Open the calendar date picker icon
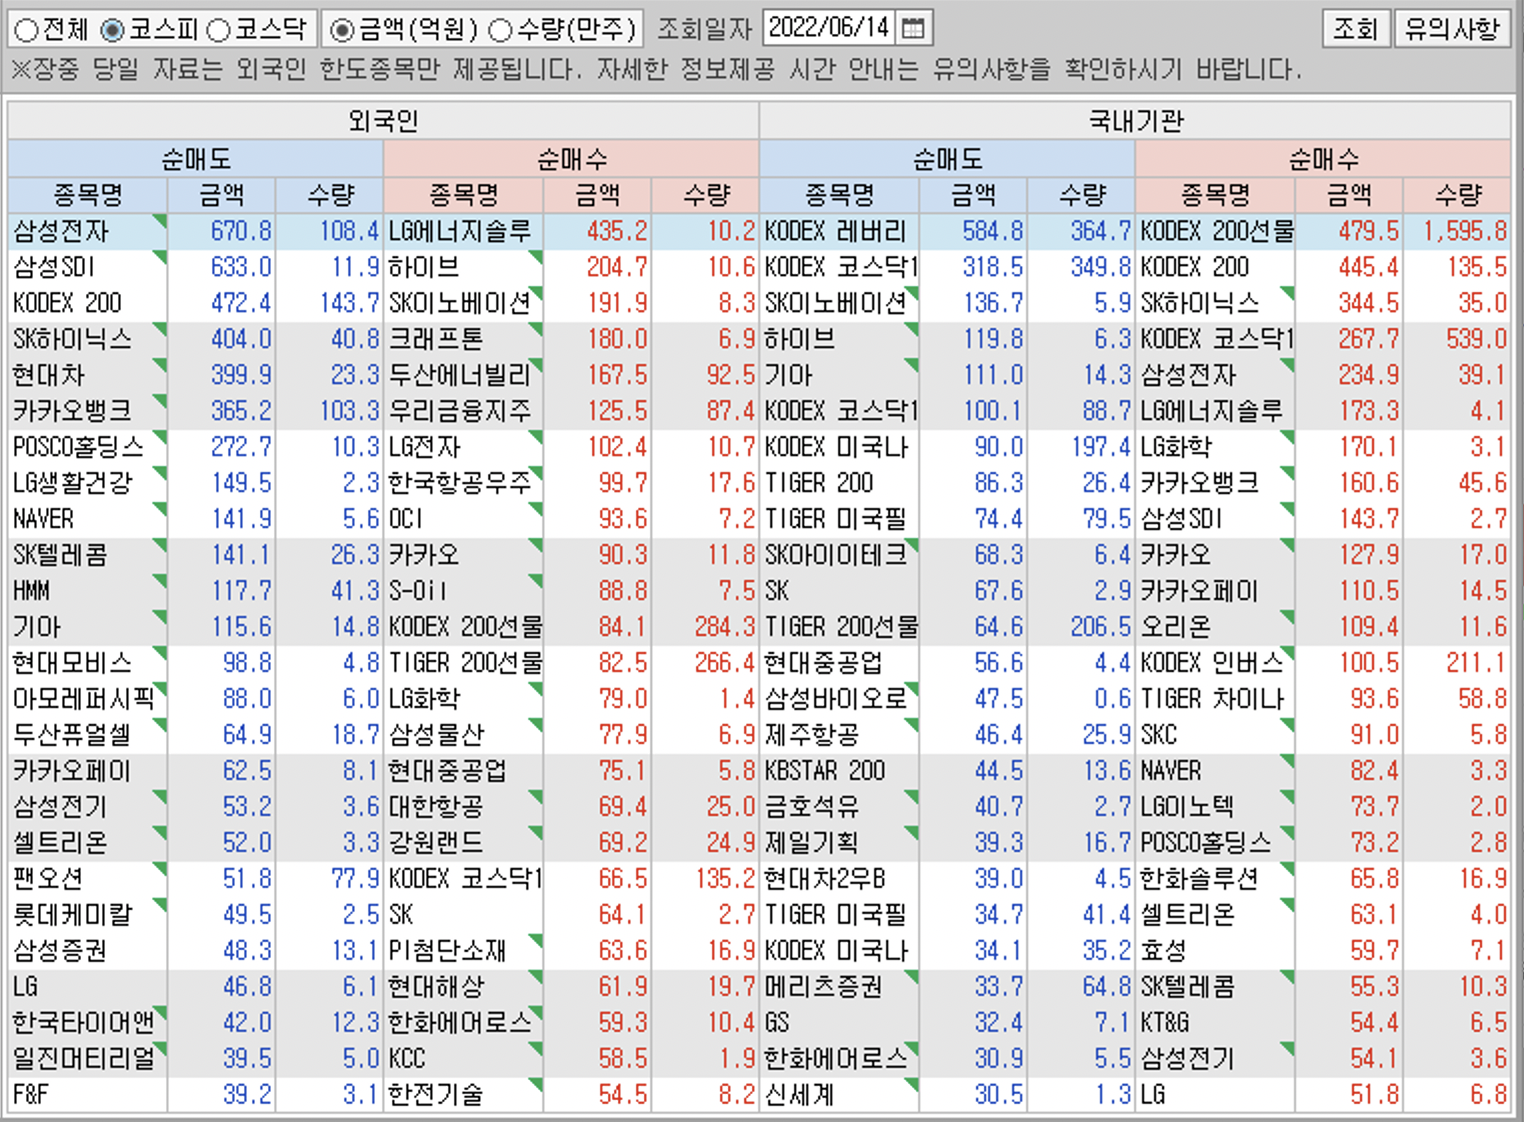 tap(912, 28)
